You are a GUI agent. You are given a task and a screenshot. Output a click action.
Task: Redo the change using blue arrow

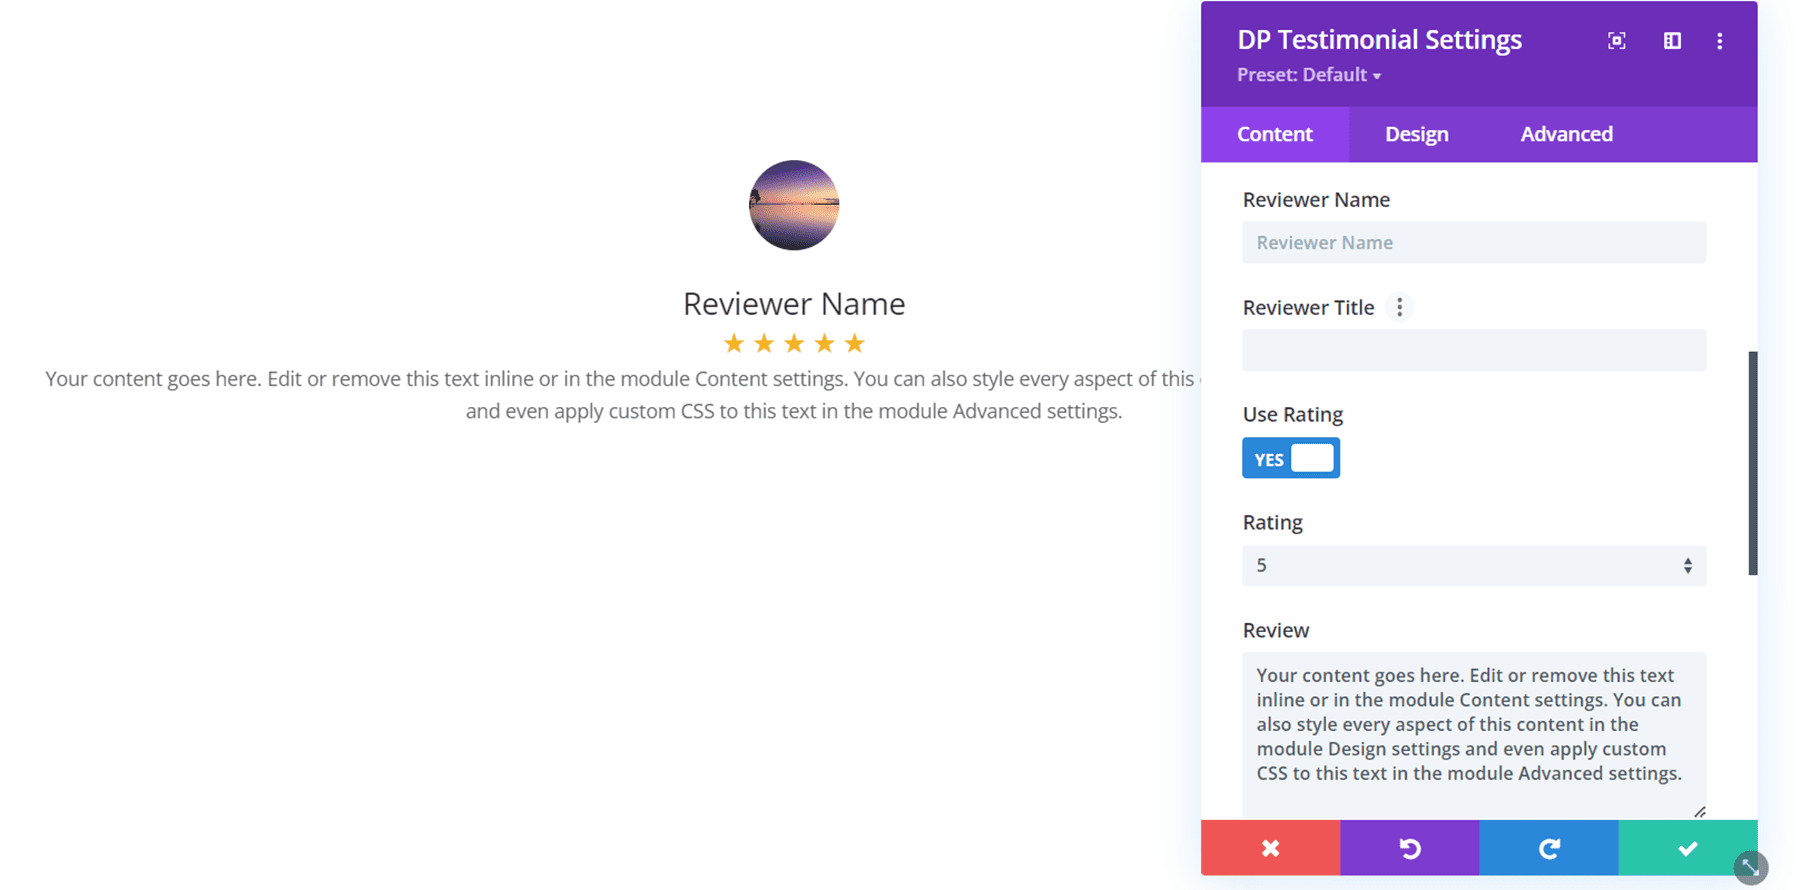(x=1548, y=848)
